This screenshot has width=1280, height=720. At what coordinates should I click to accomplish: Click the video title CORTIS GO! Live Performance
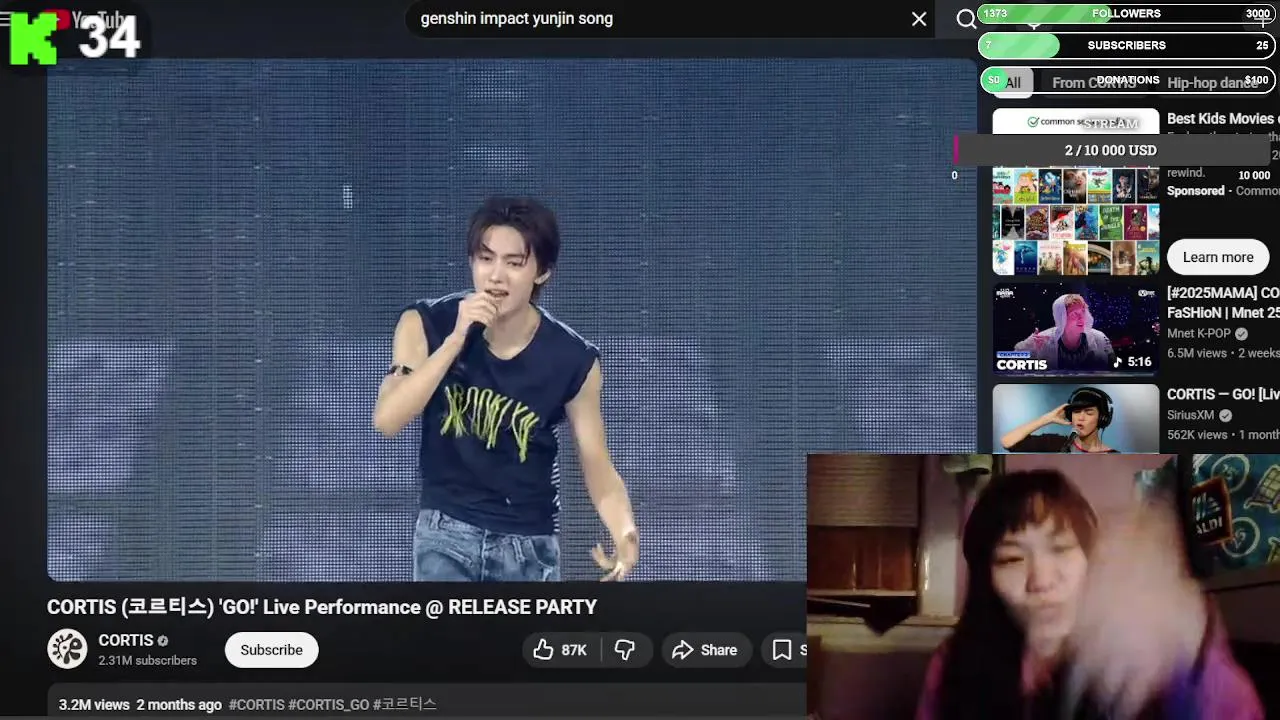pos(322,607)
